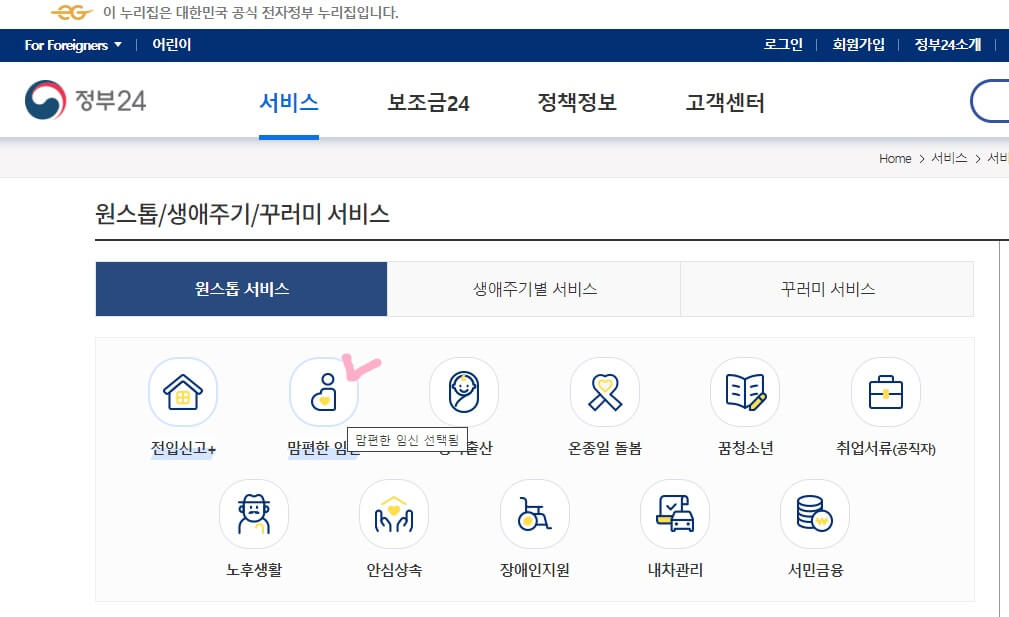Click the 온종일 돌봄 ribbon icon
Screen dimensions: 1009x617
click(x=604, y=390)
